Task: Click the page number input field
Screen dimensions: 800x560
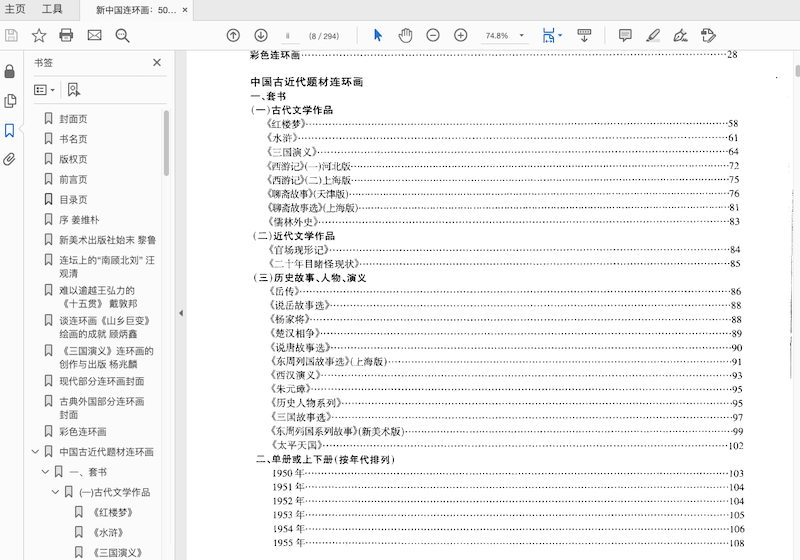Action: [289, 36]
